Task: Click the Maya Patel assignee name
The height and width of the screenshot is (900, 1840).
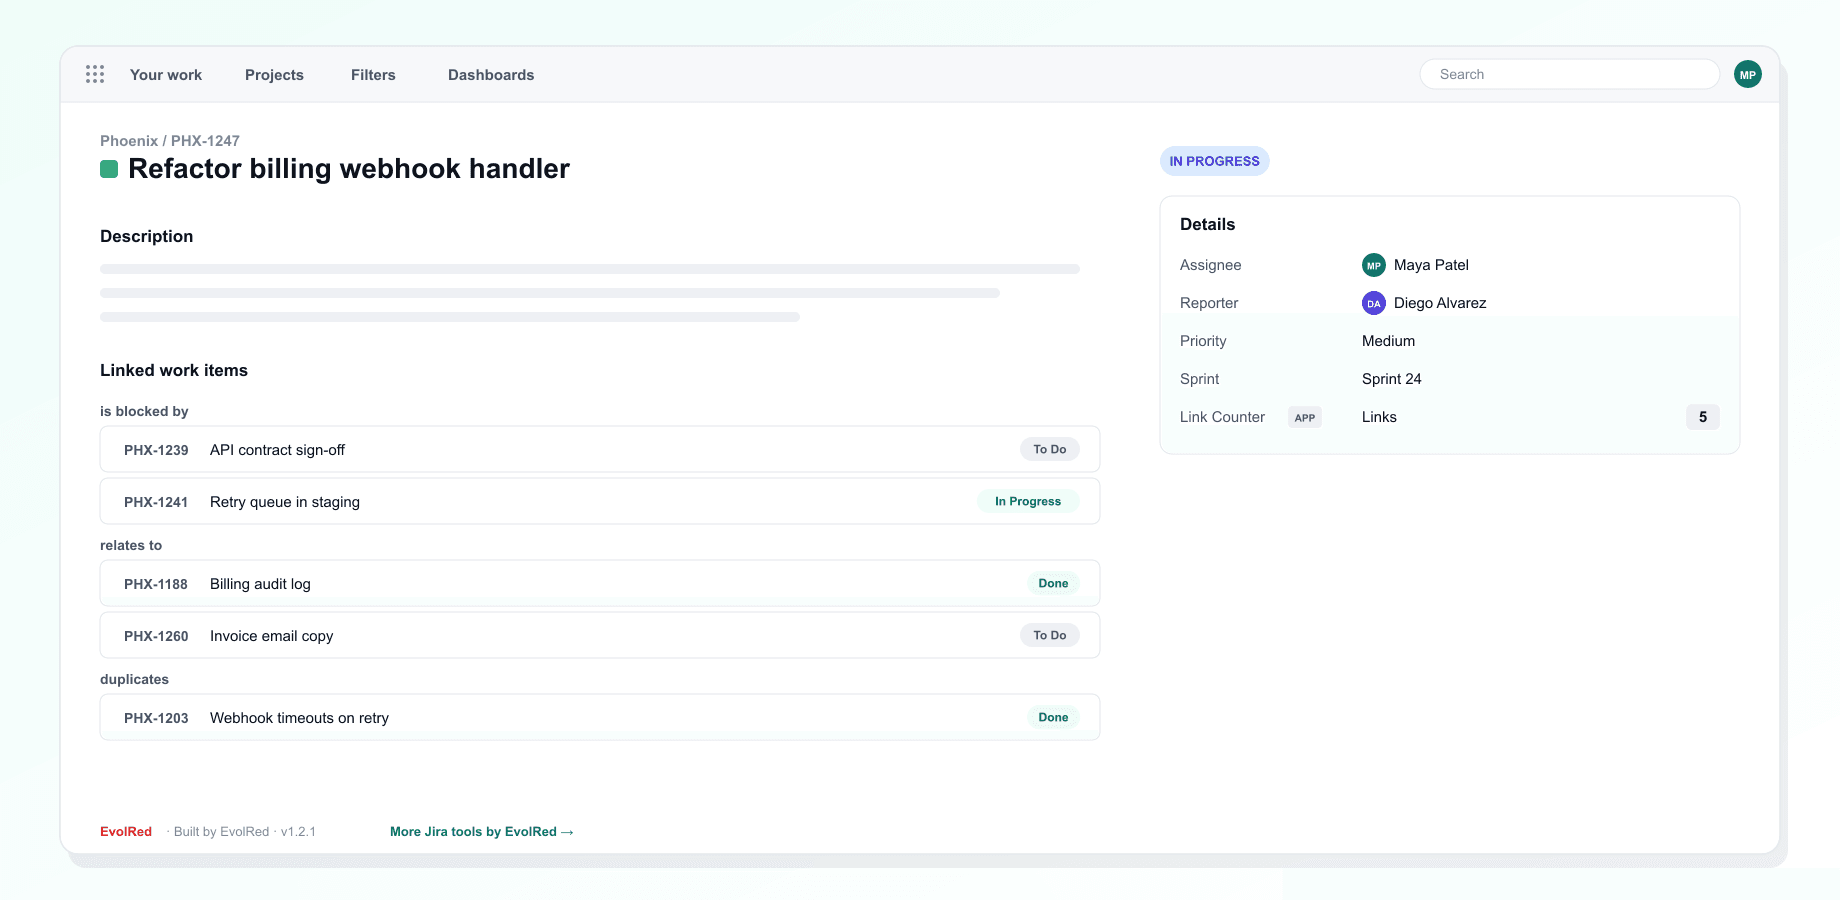Action: (x=1431, y=265)
